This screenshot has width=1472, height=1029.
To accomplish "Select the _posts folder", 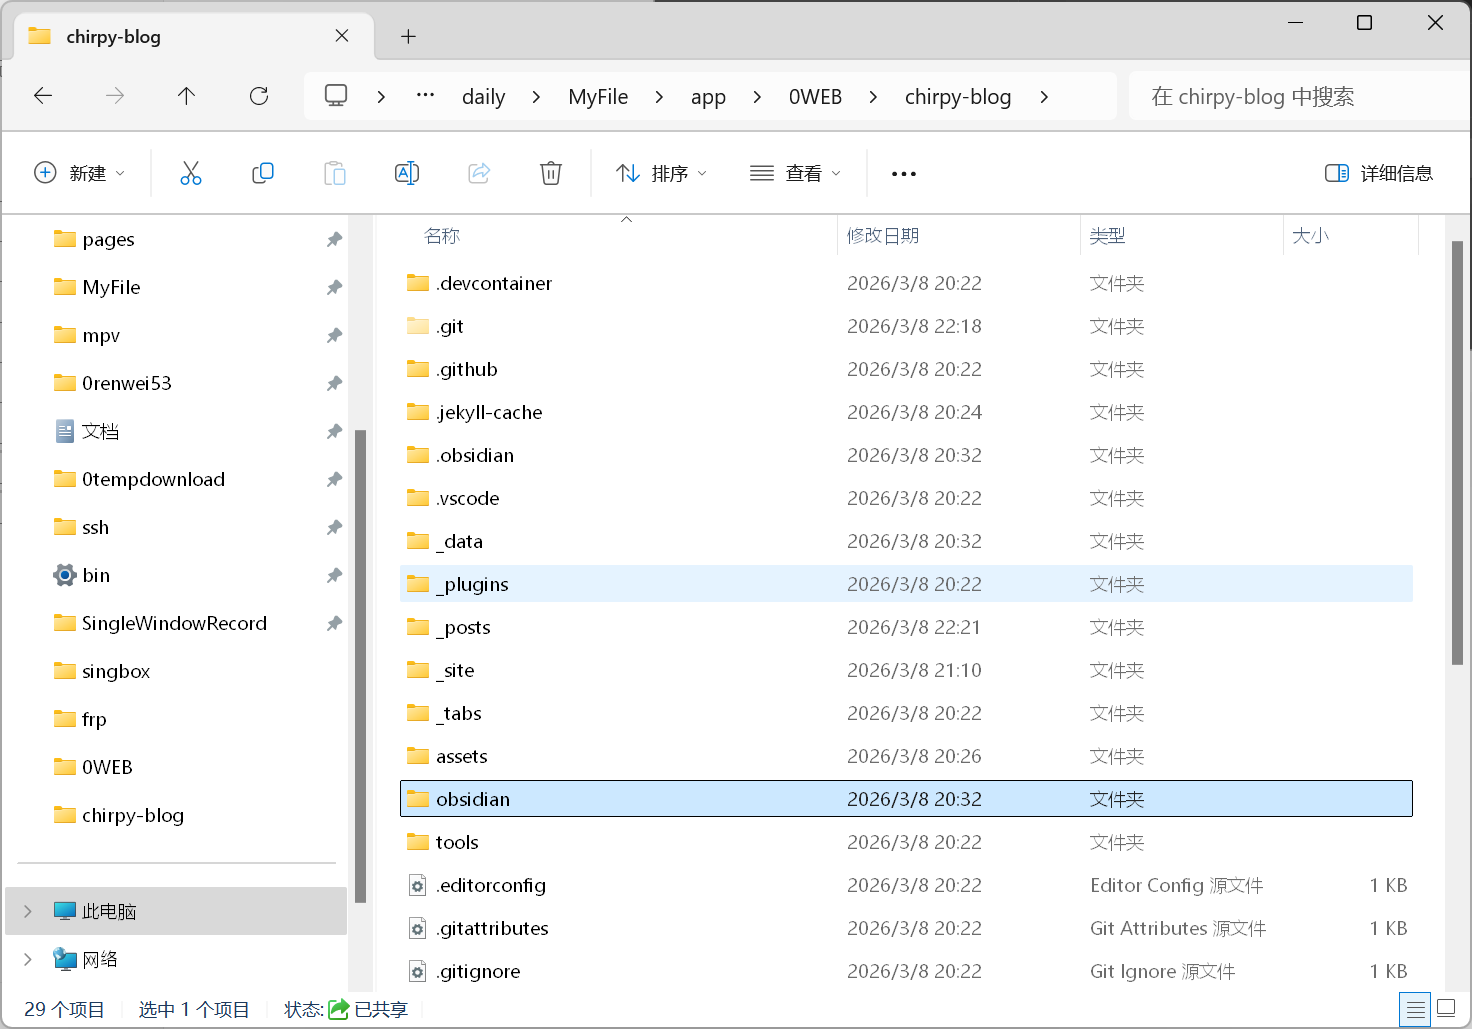I will (x=467, y=627).
